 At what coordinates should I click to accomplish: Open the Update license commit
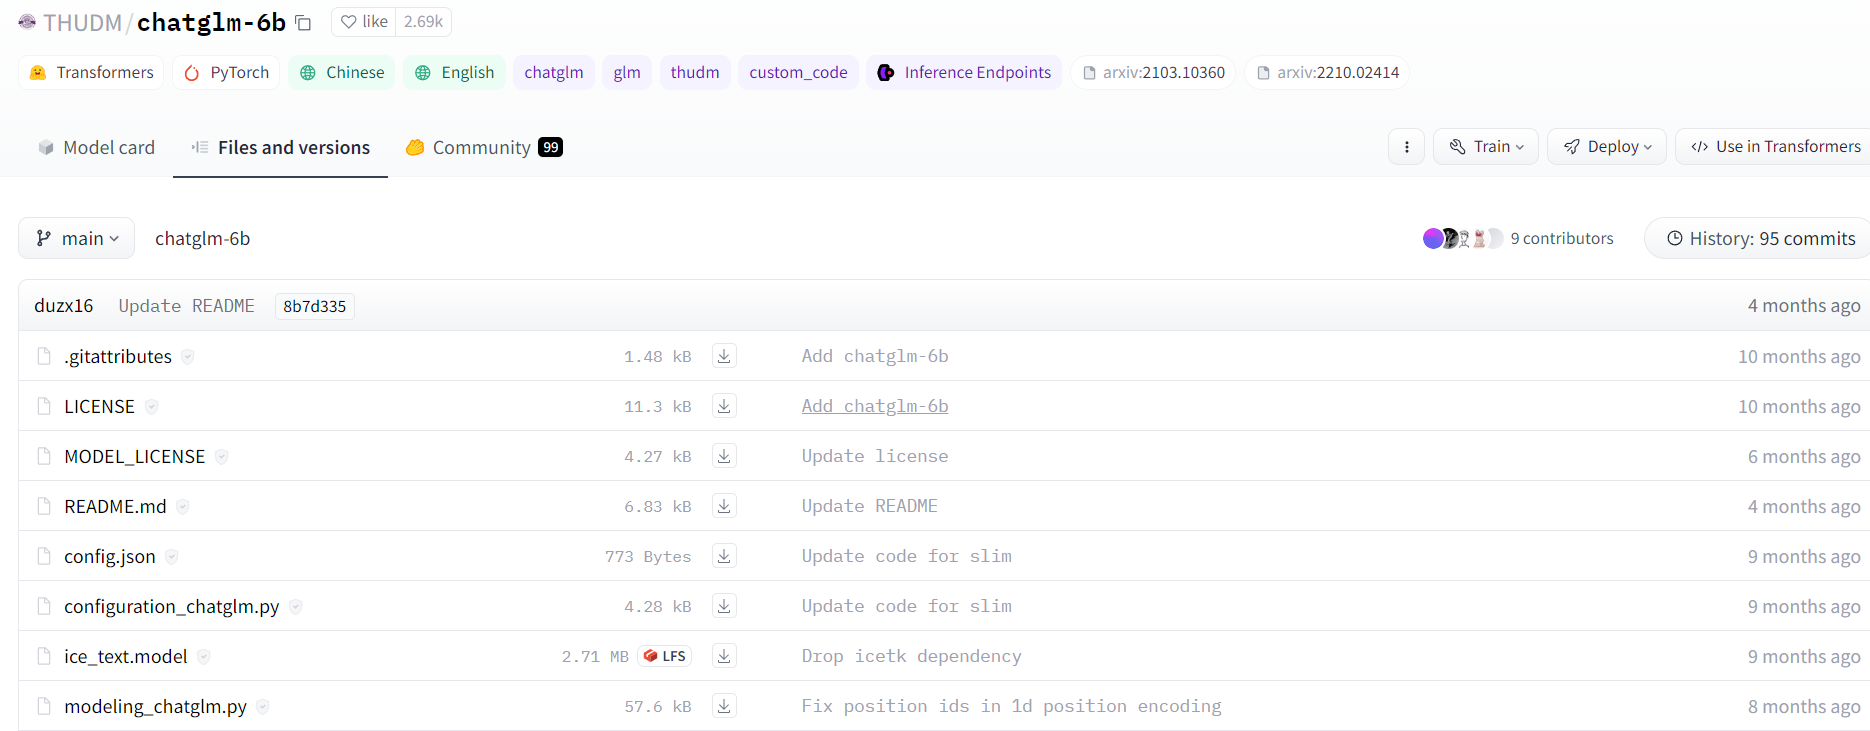coord(875,456)
